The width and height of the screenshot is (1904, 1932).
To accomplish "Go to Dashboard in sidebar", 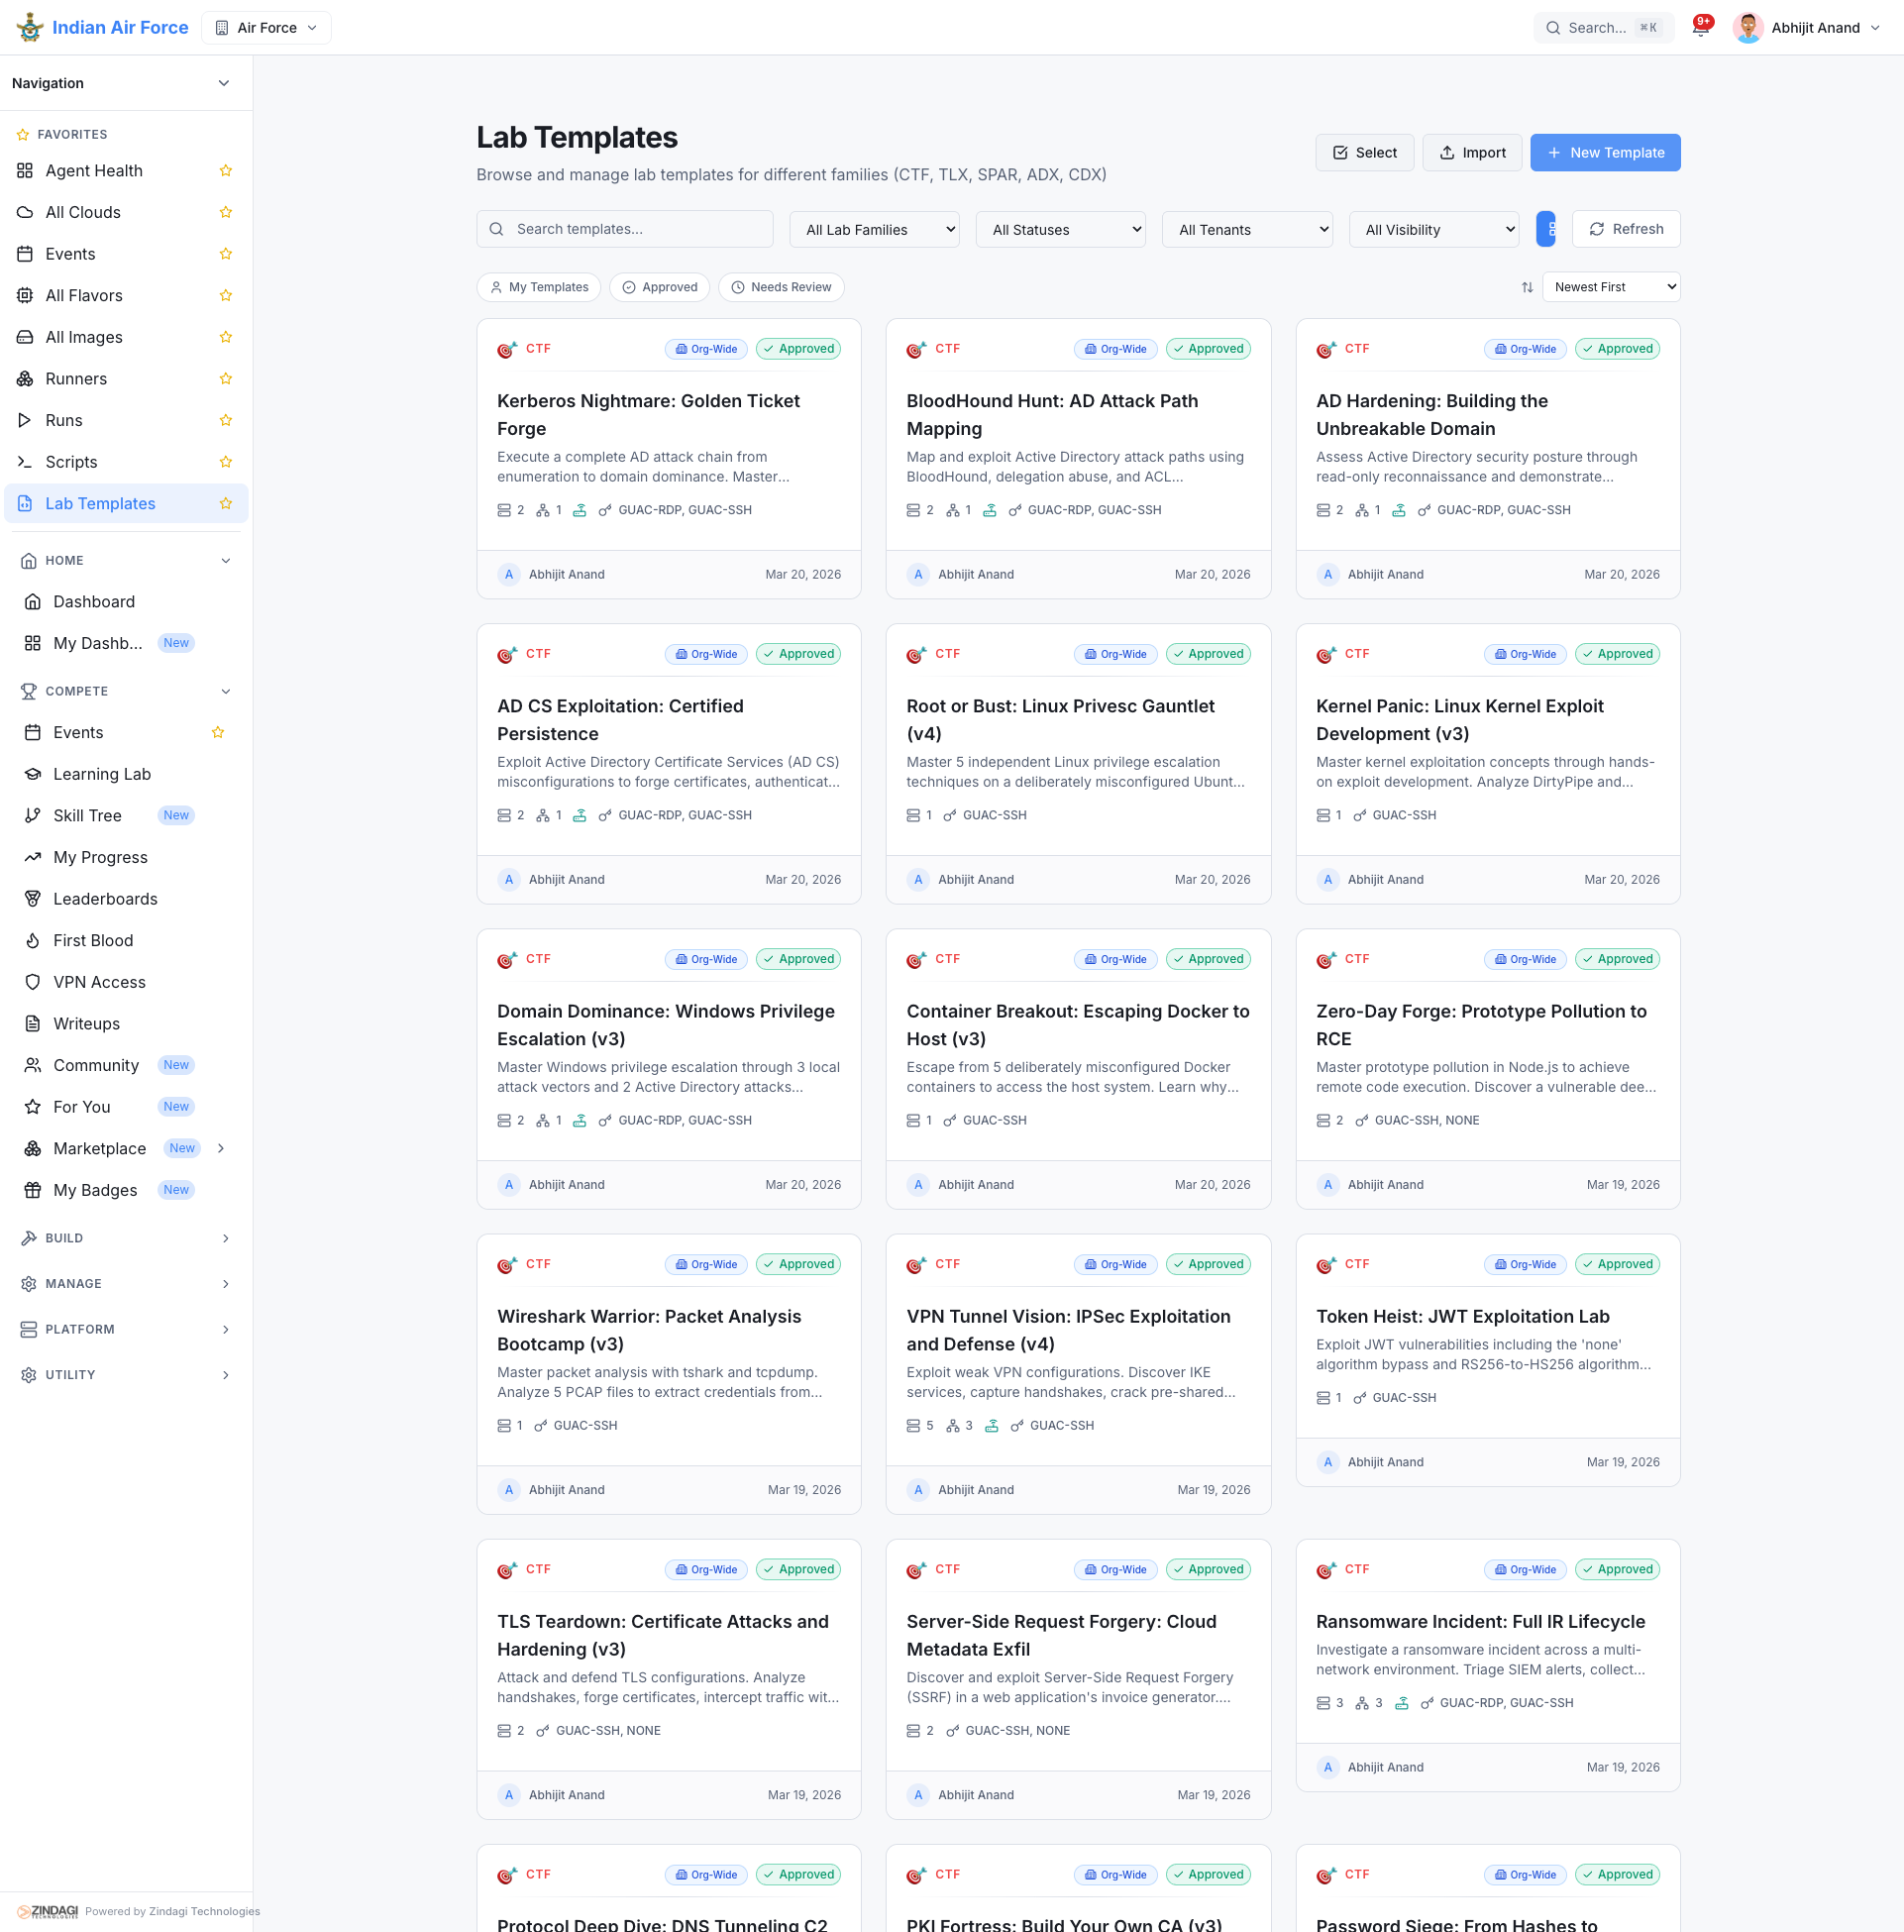I will (x=94, y=602).
